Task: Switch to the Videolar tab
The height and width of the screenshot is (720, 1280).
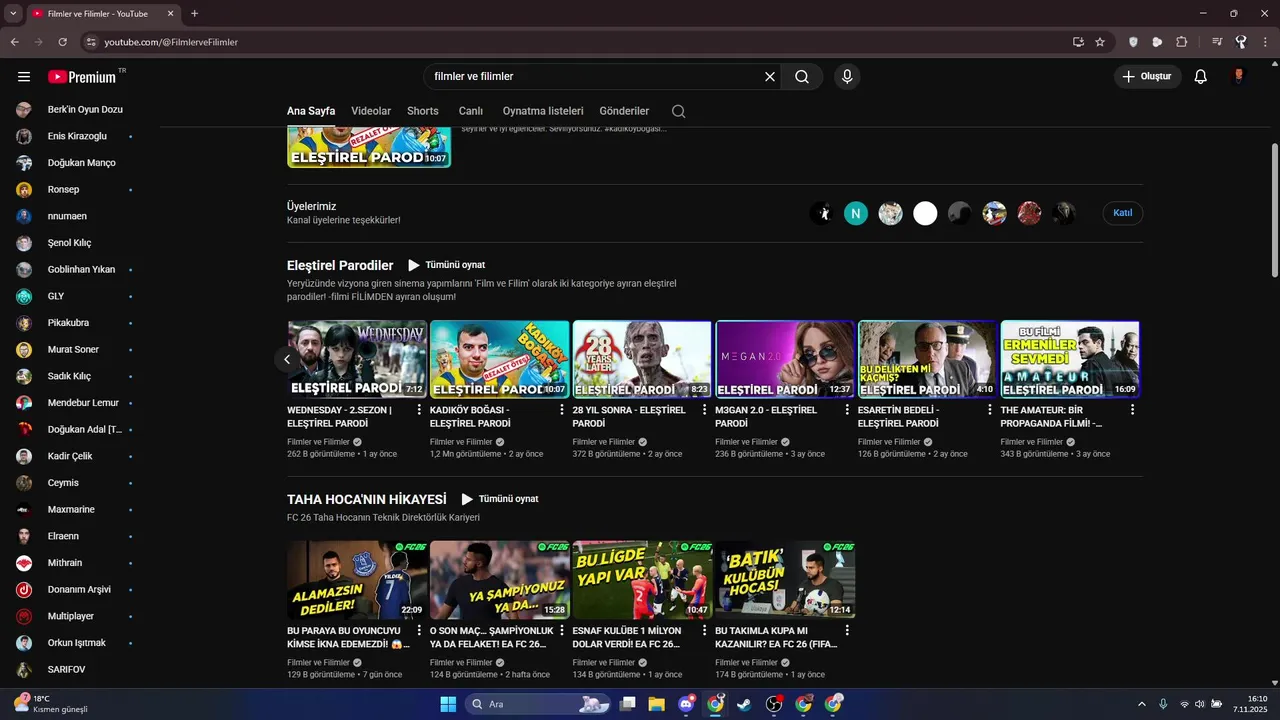Action: pyautogui.click(x=371, y=111)
